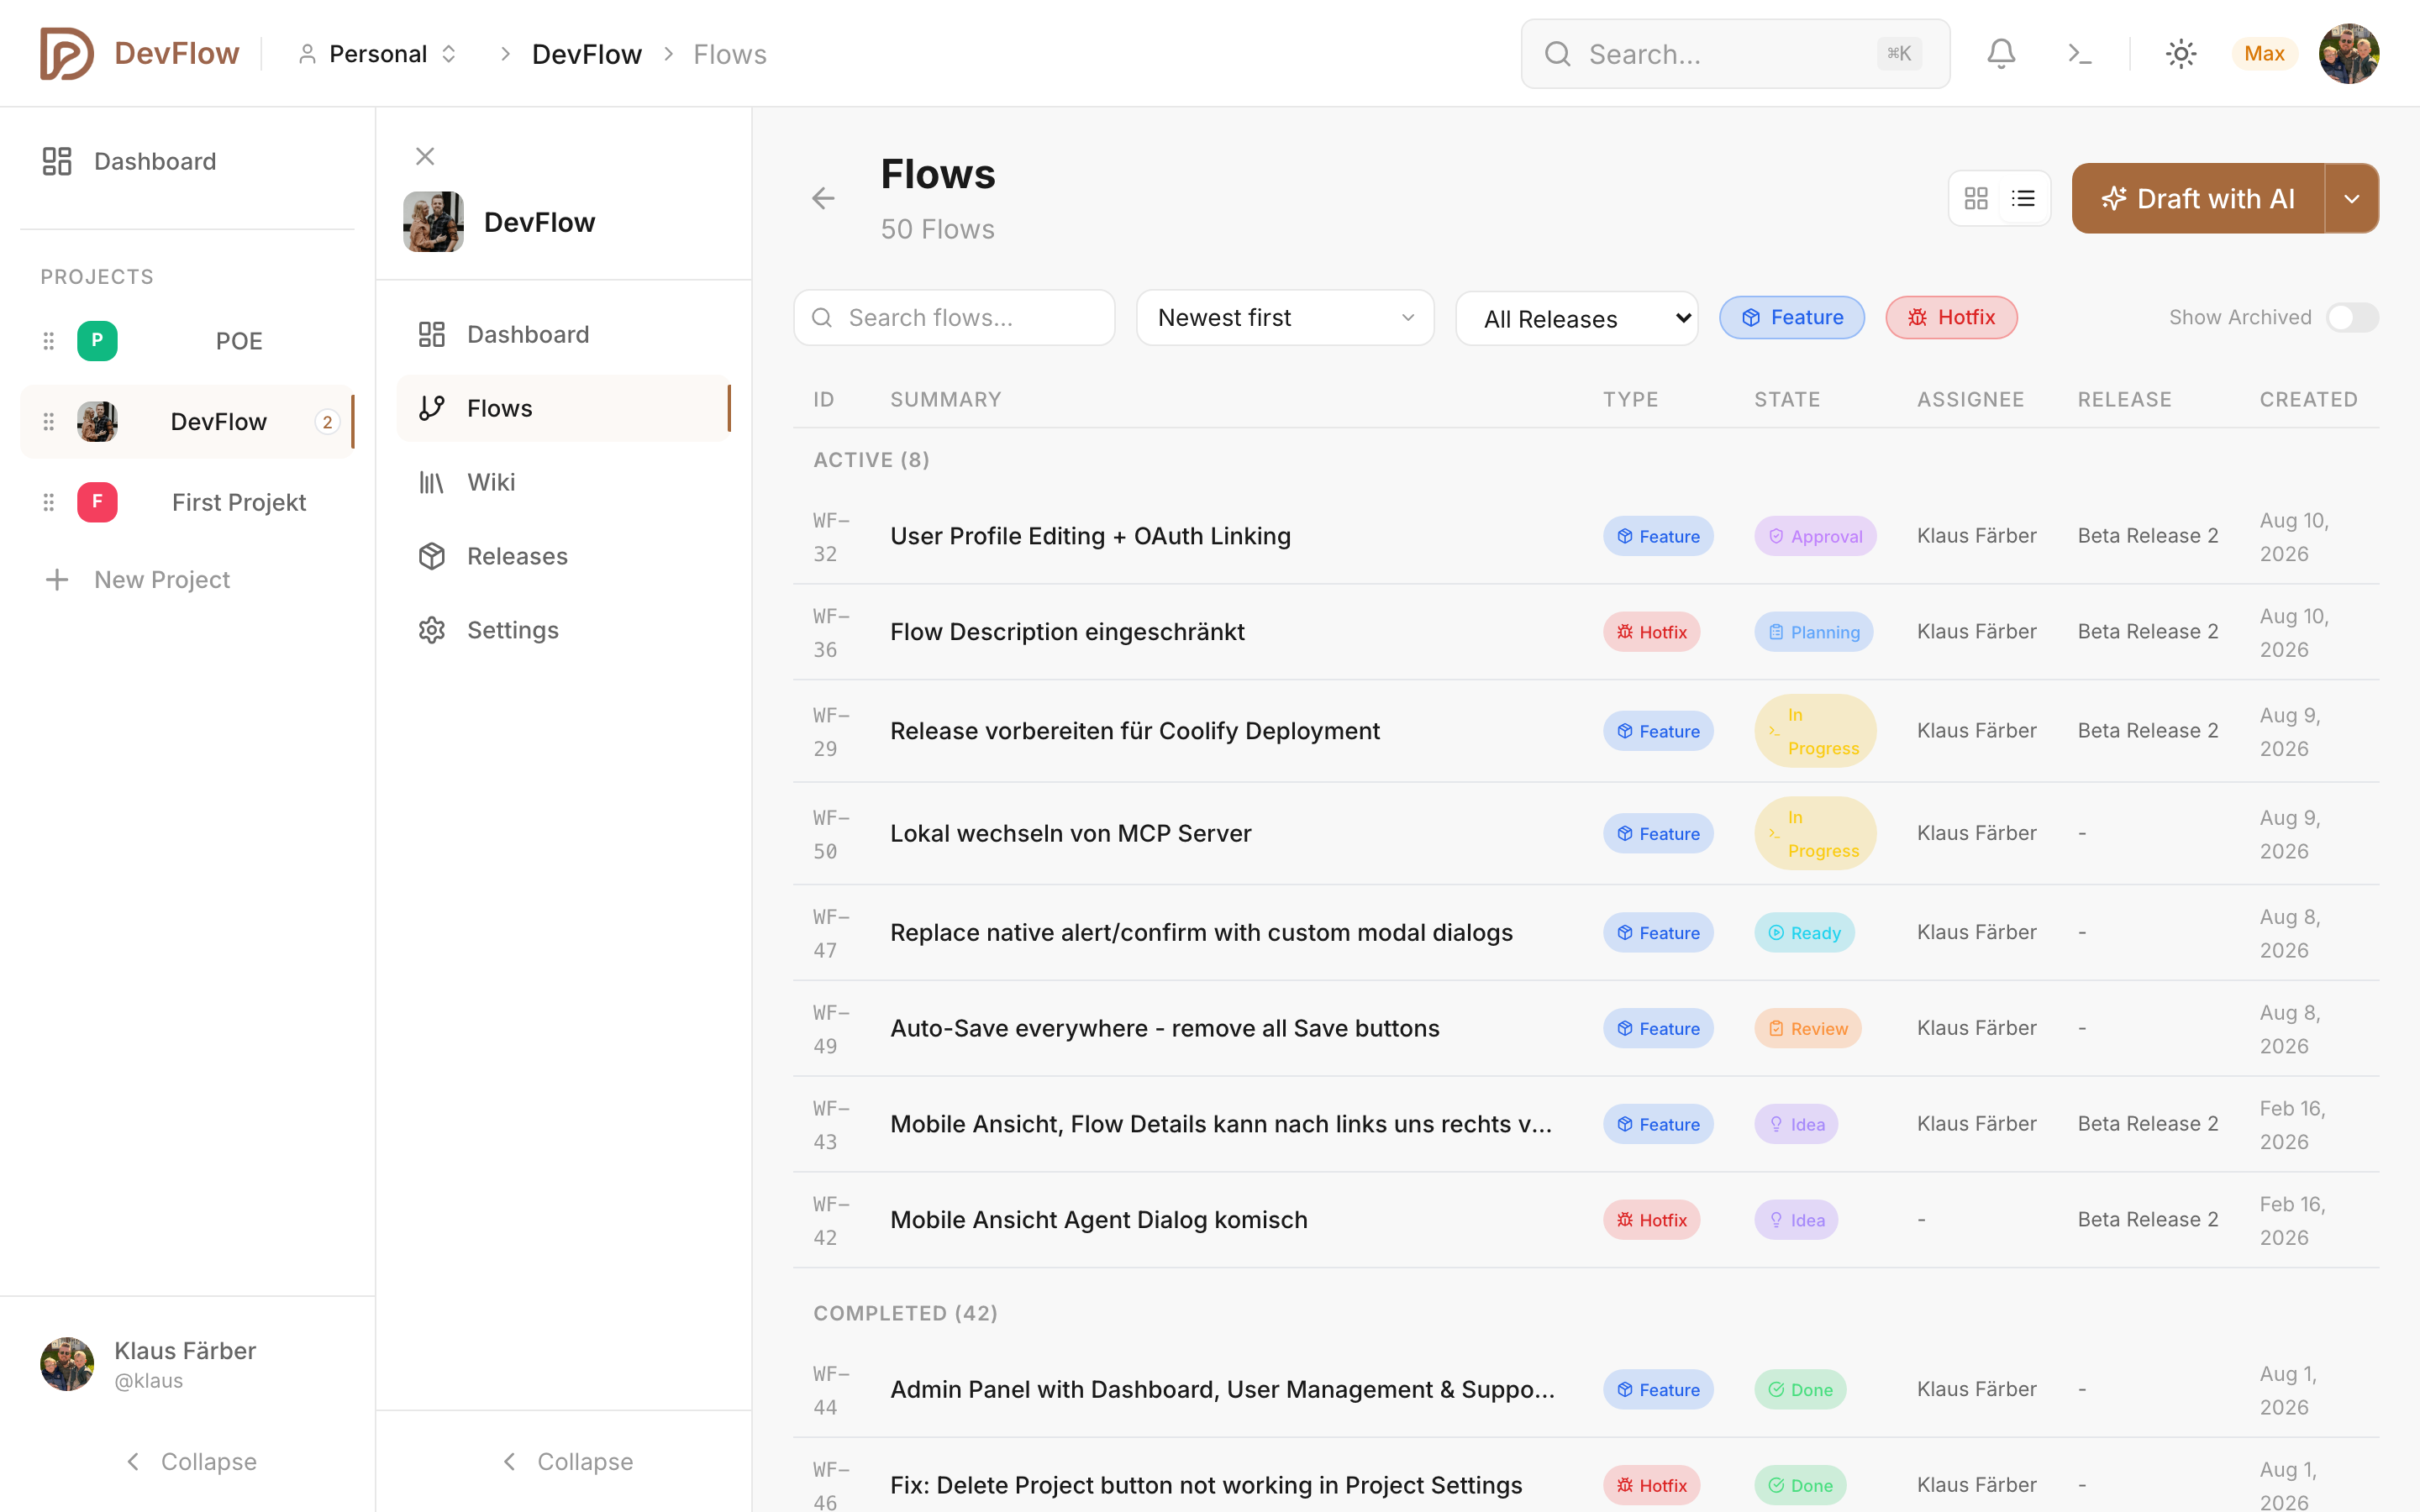Click the plus icon for New Project
This screenshot has height=1512, width=2420.
[x=57, y=580]
